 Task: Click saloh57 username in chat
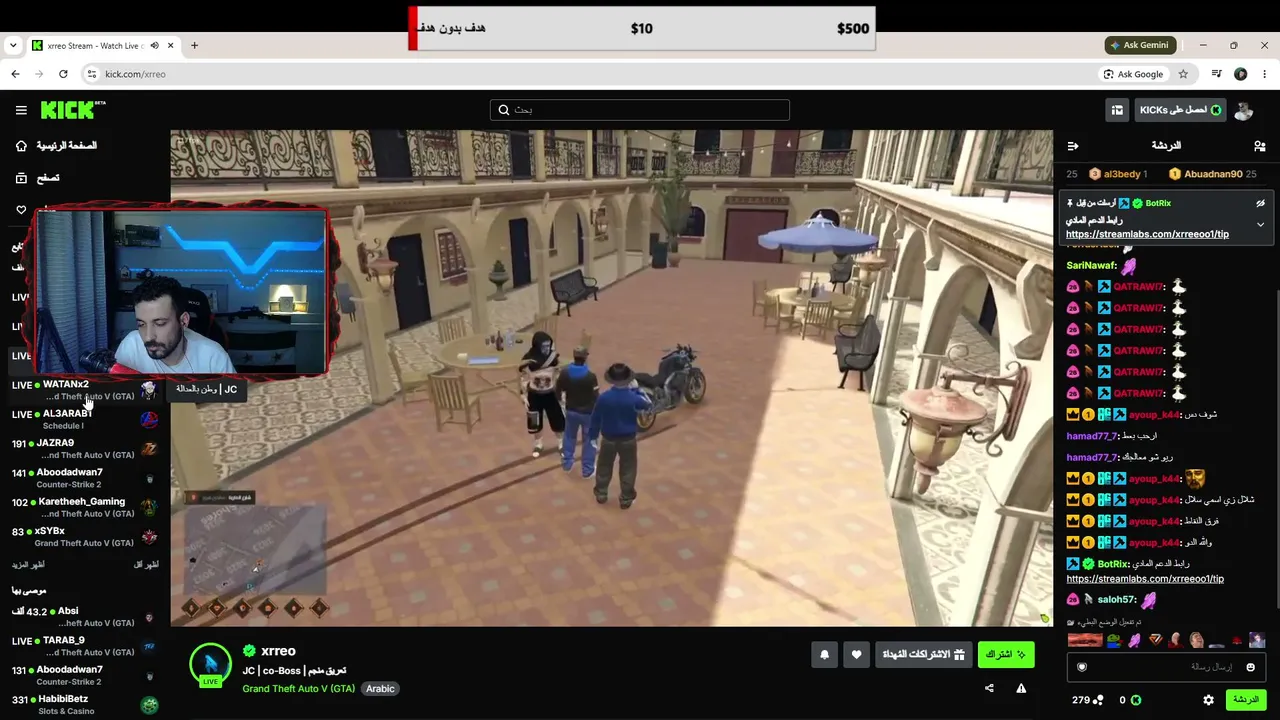point(1116,600)
